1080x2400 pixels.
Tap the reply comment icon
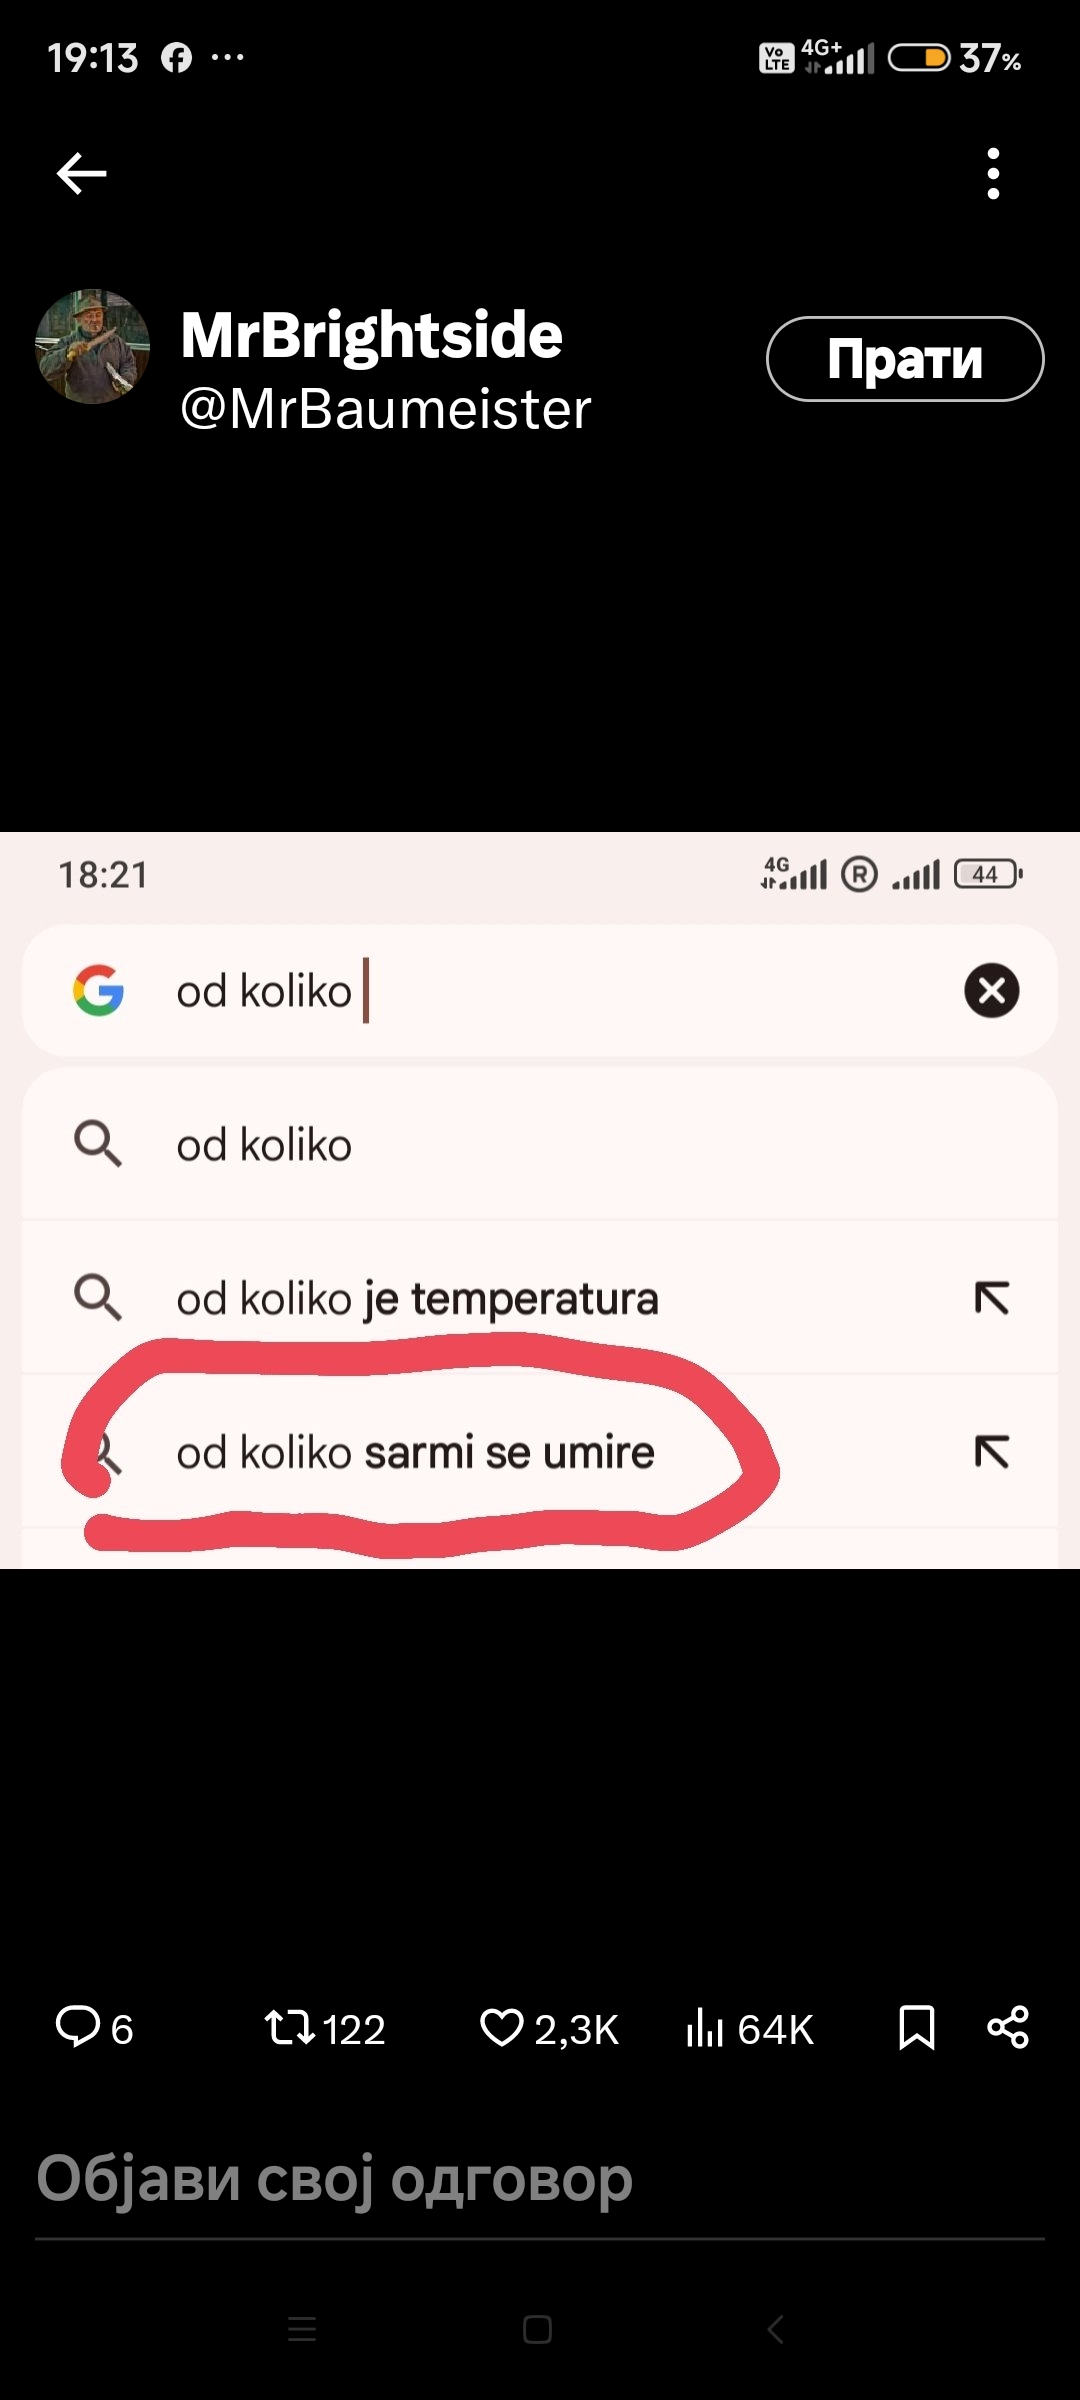click(78, 2027)
